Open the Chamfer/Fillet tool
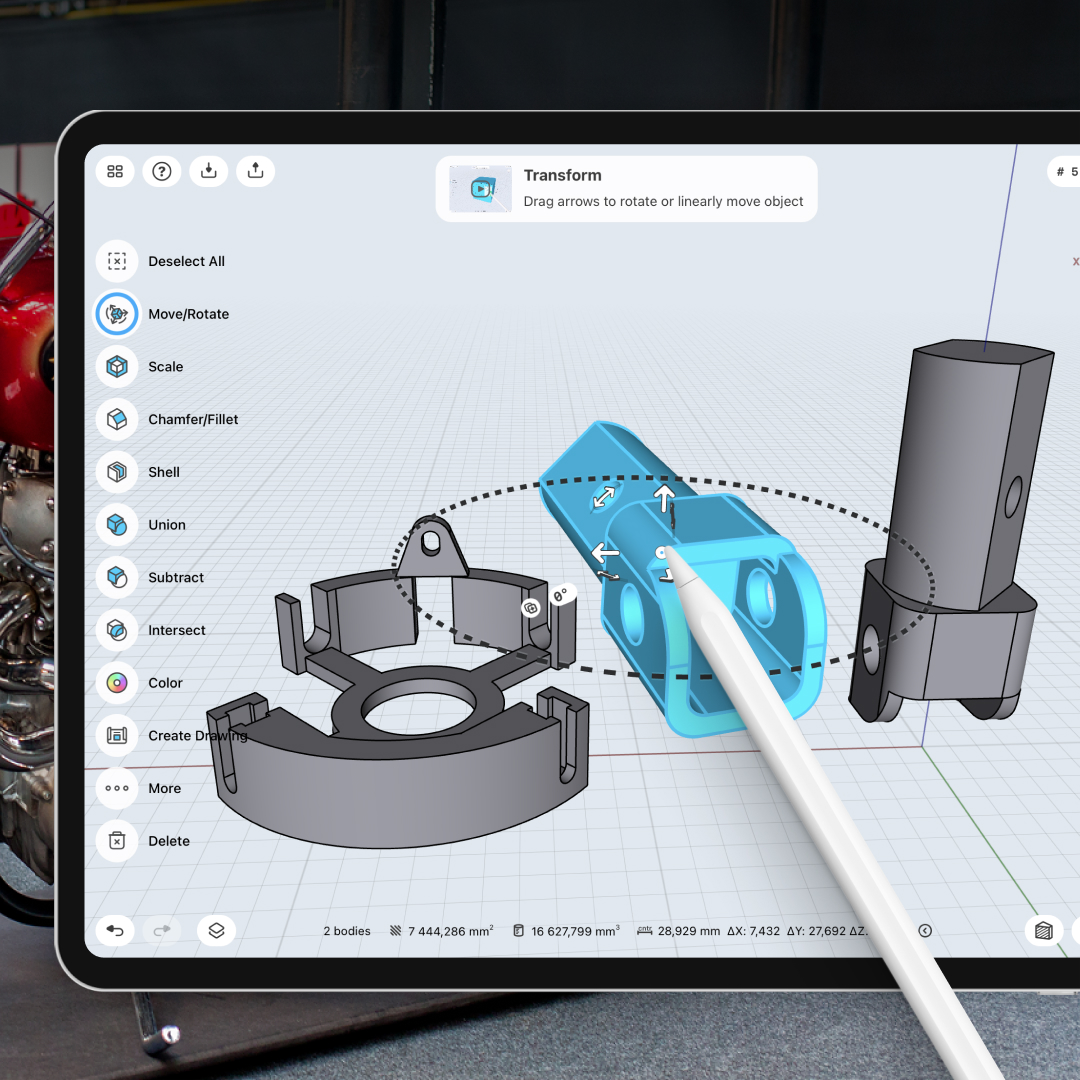1080x1080 pixels. [x=169, y=419]
